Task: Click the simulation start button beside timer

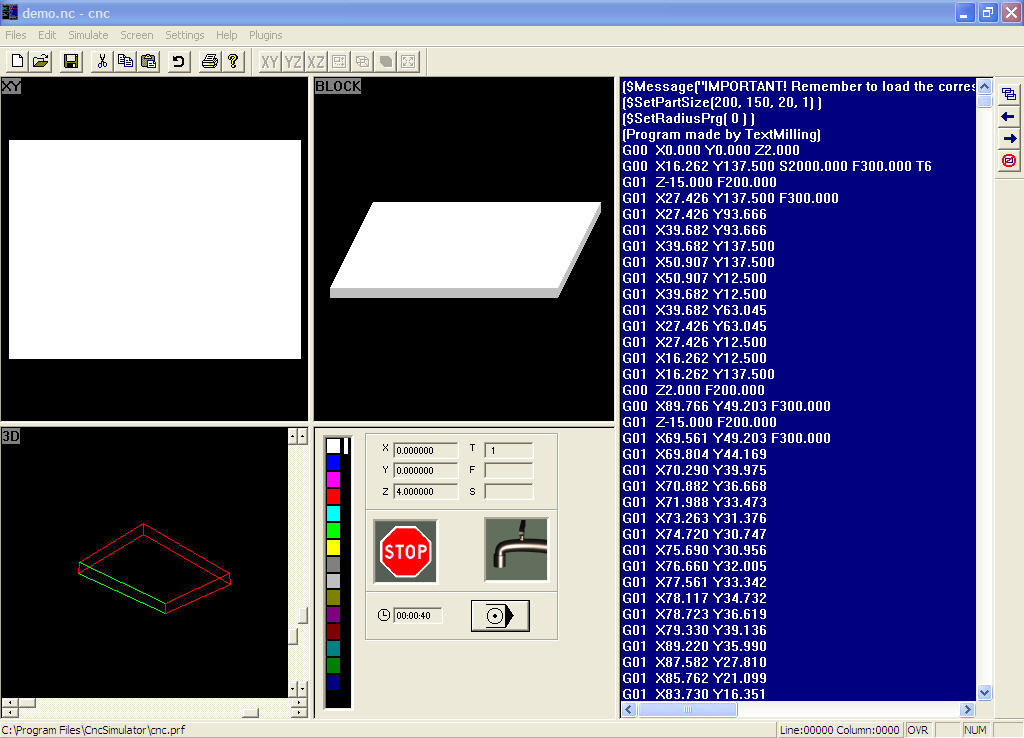Action: coord(500,616)
